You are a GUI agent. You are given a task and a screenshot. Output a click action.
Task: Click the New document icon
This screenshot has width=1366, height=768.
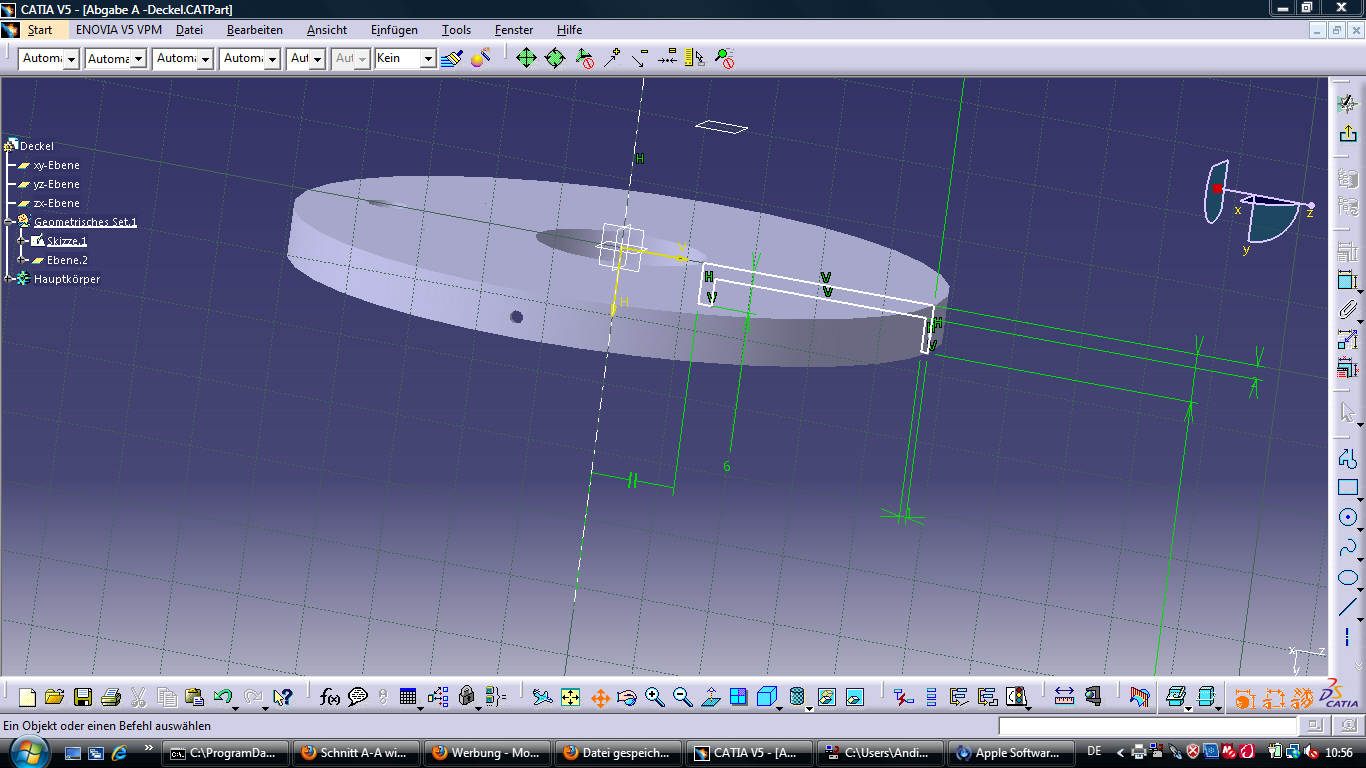(x=28, y=697)
